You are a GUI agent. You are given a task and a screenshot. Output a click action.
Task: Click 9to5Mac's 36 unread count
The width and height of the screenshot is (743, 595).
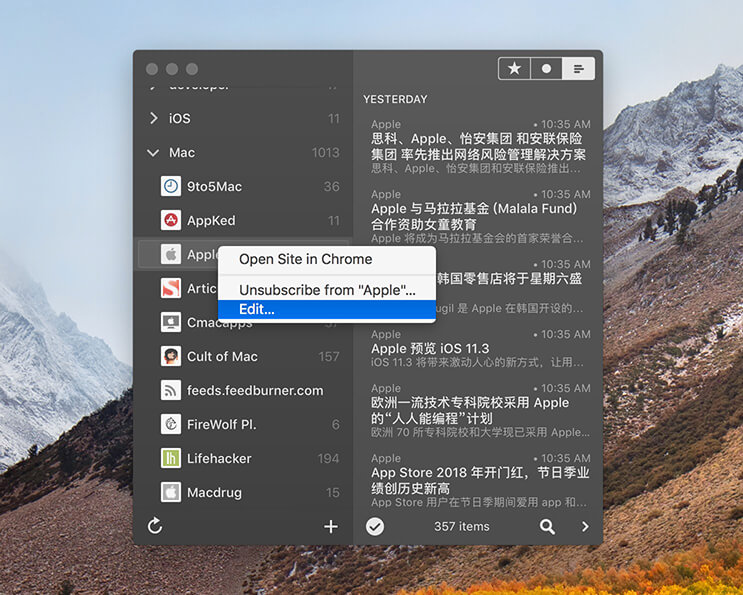pos(332,187)
